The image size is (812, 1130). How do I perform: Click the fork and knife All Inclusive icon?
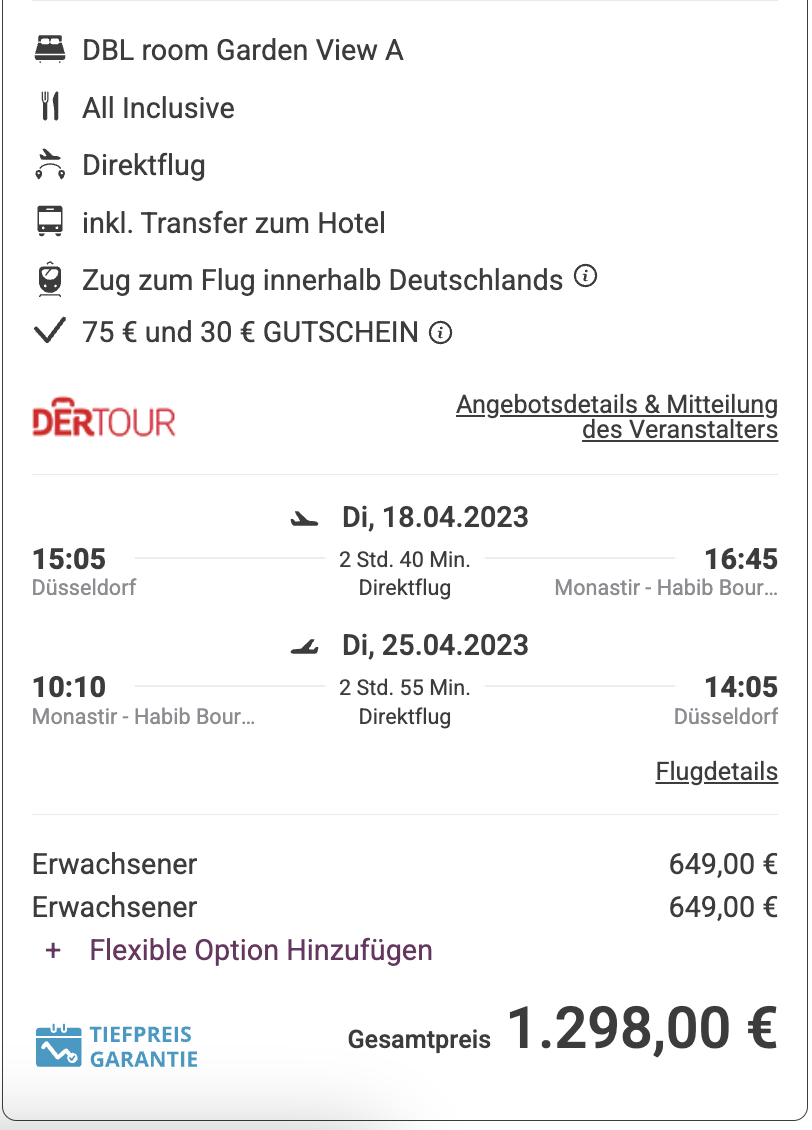click(x=50, y=107)
